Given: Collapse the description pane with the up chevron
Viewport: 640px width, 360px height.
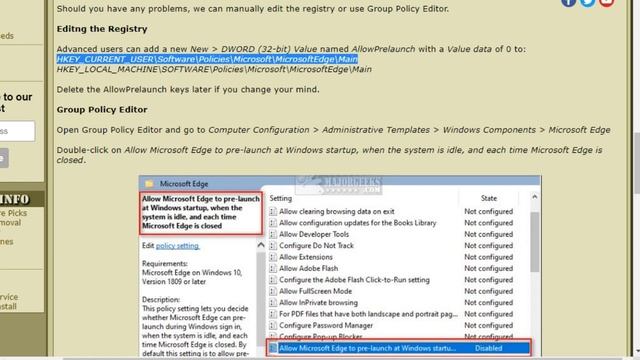Looking at the screenshot, I should tap(260, 245).
